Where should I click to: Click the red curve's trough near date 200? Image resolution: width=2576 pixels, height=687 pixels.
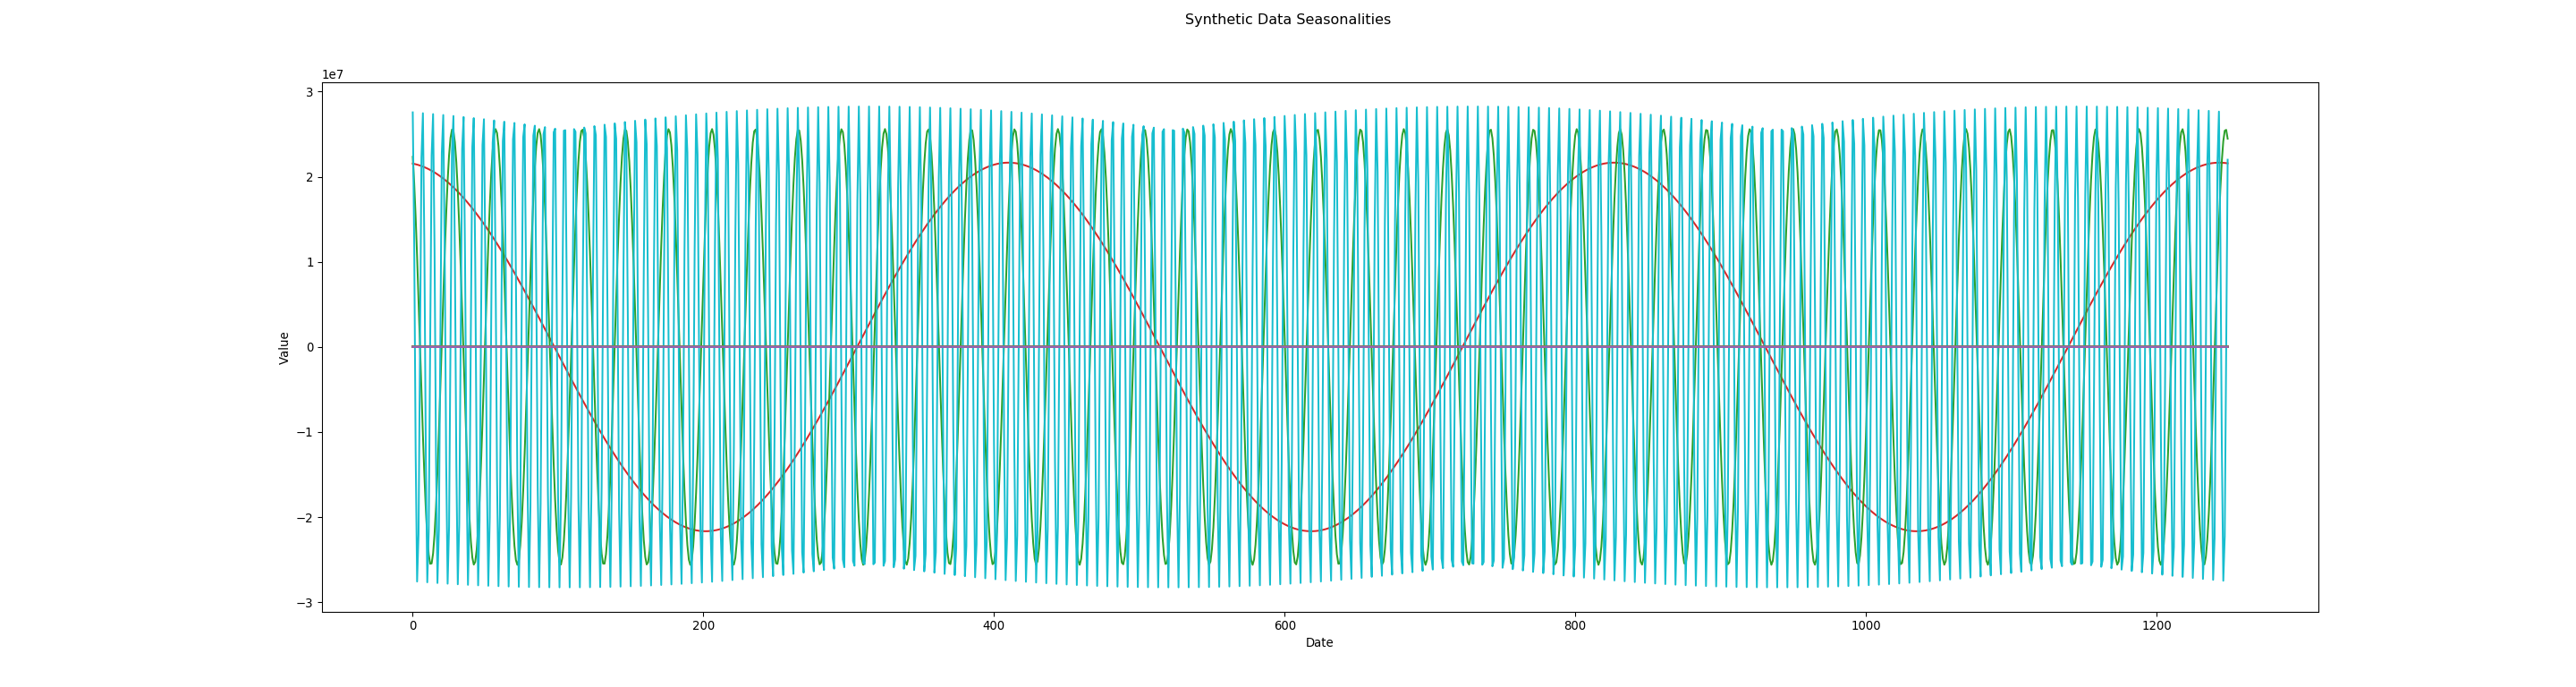coord(706,531)
